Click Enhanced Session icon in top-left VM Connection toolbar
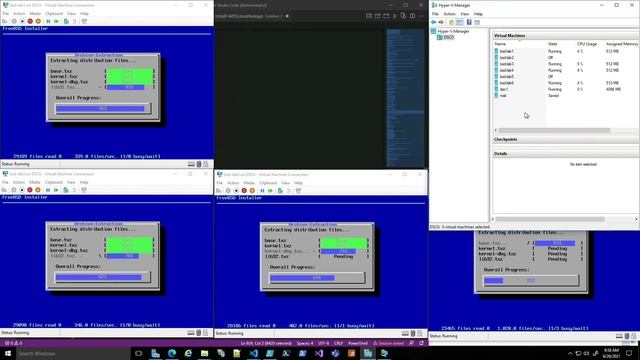 (x=84, y=21)
